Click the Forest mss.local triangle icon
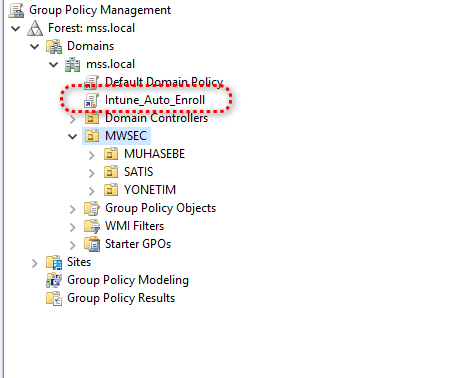Screen dimensions: 456x378 click(35, 28)
